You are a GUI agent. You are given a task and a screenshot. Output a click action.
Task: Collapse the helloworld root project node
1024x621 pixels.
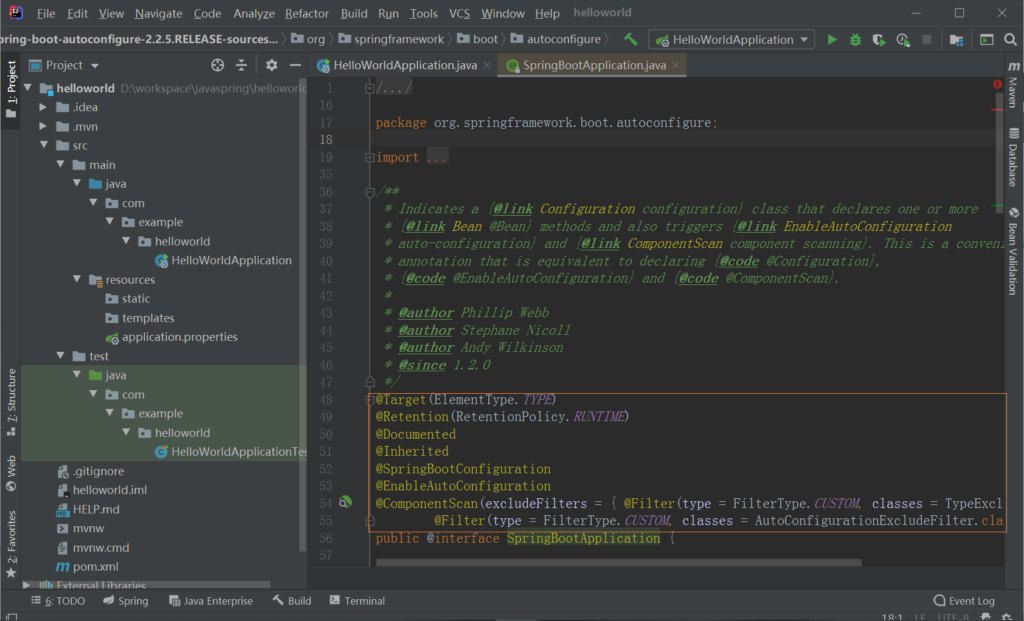coord(28,88)
